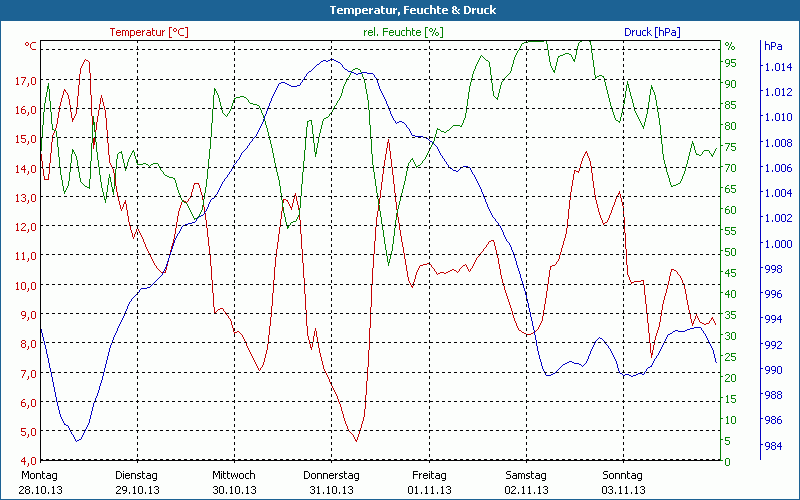Click the Dienstag 29.10.13 date label
800x500 pixels.
137,482
